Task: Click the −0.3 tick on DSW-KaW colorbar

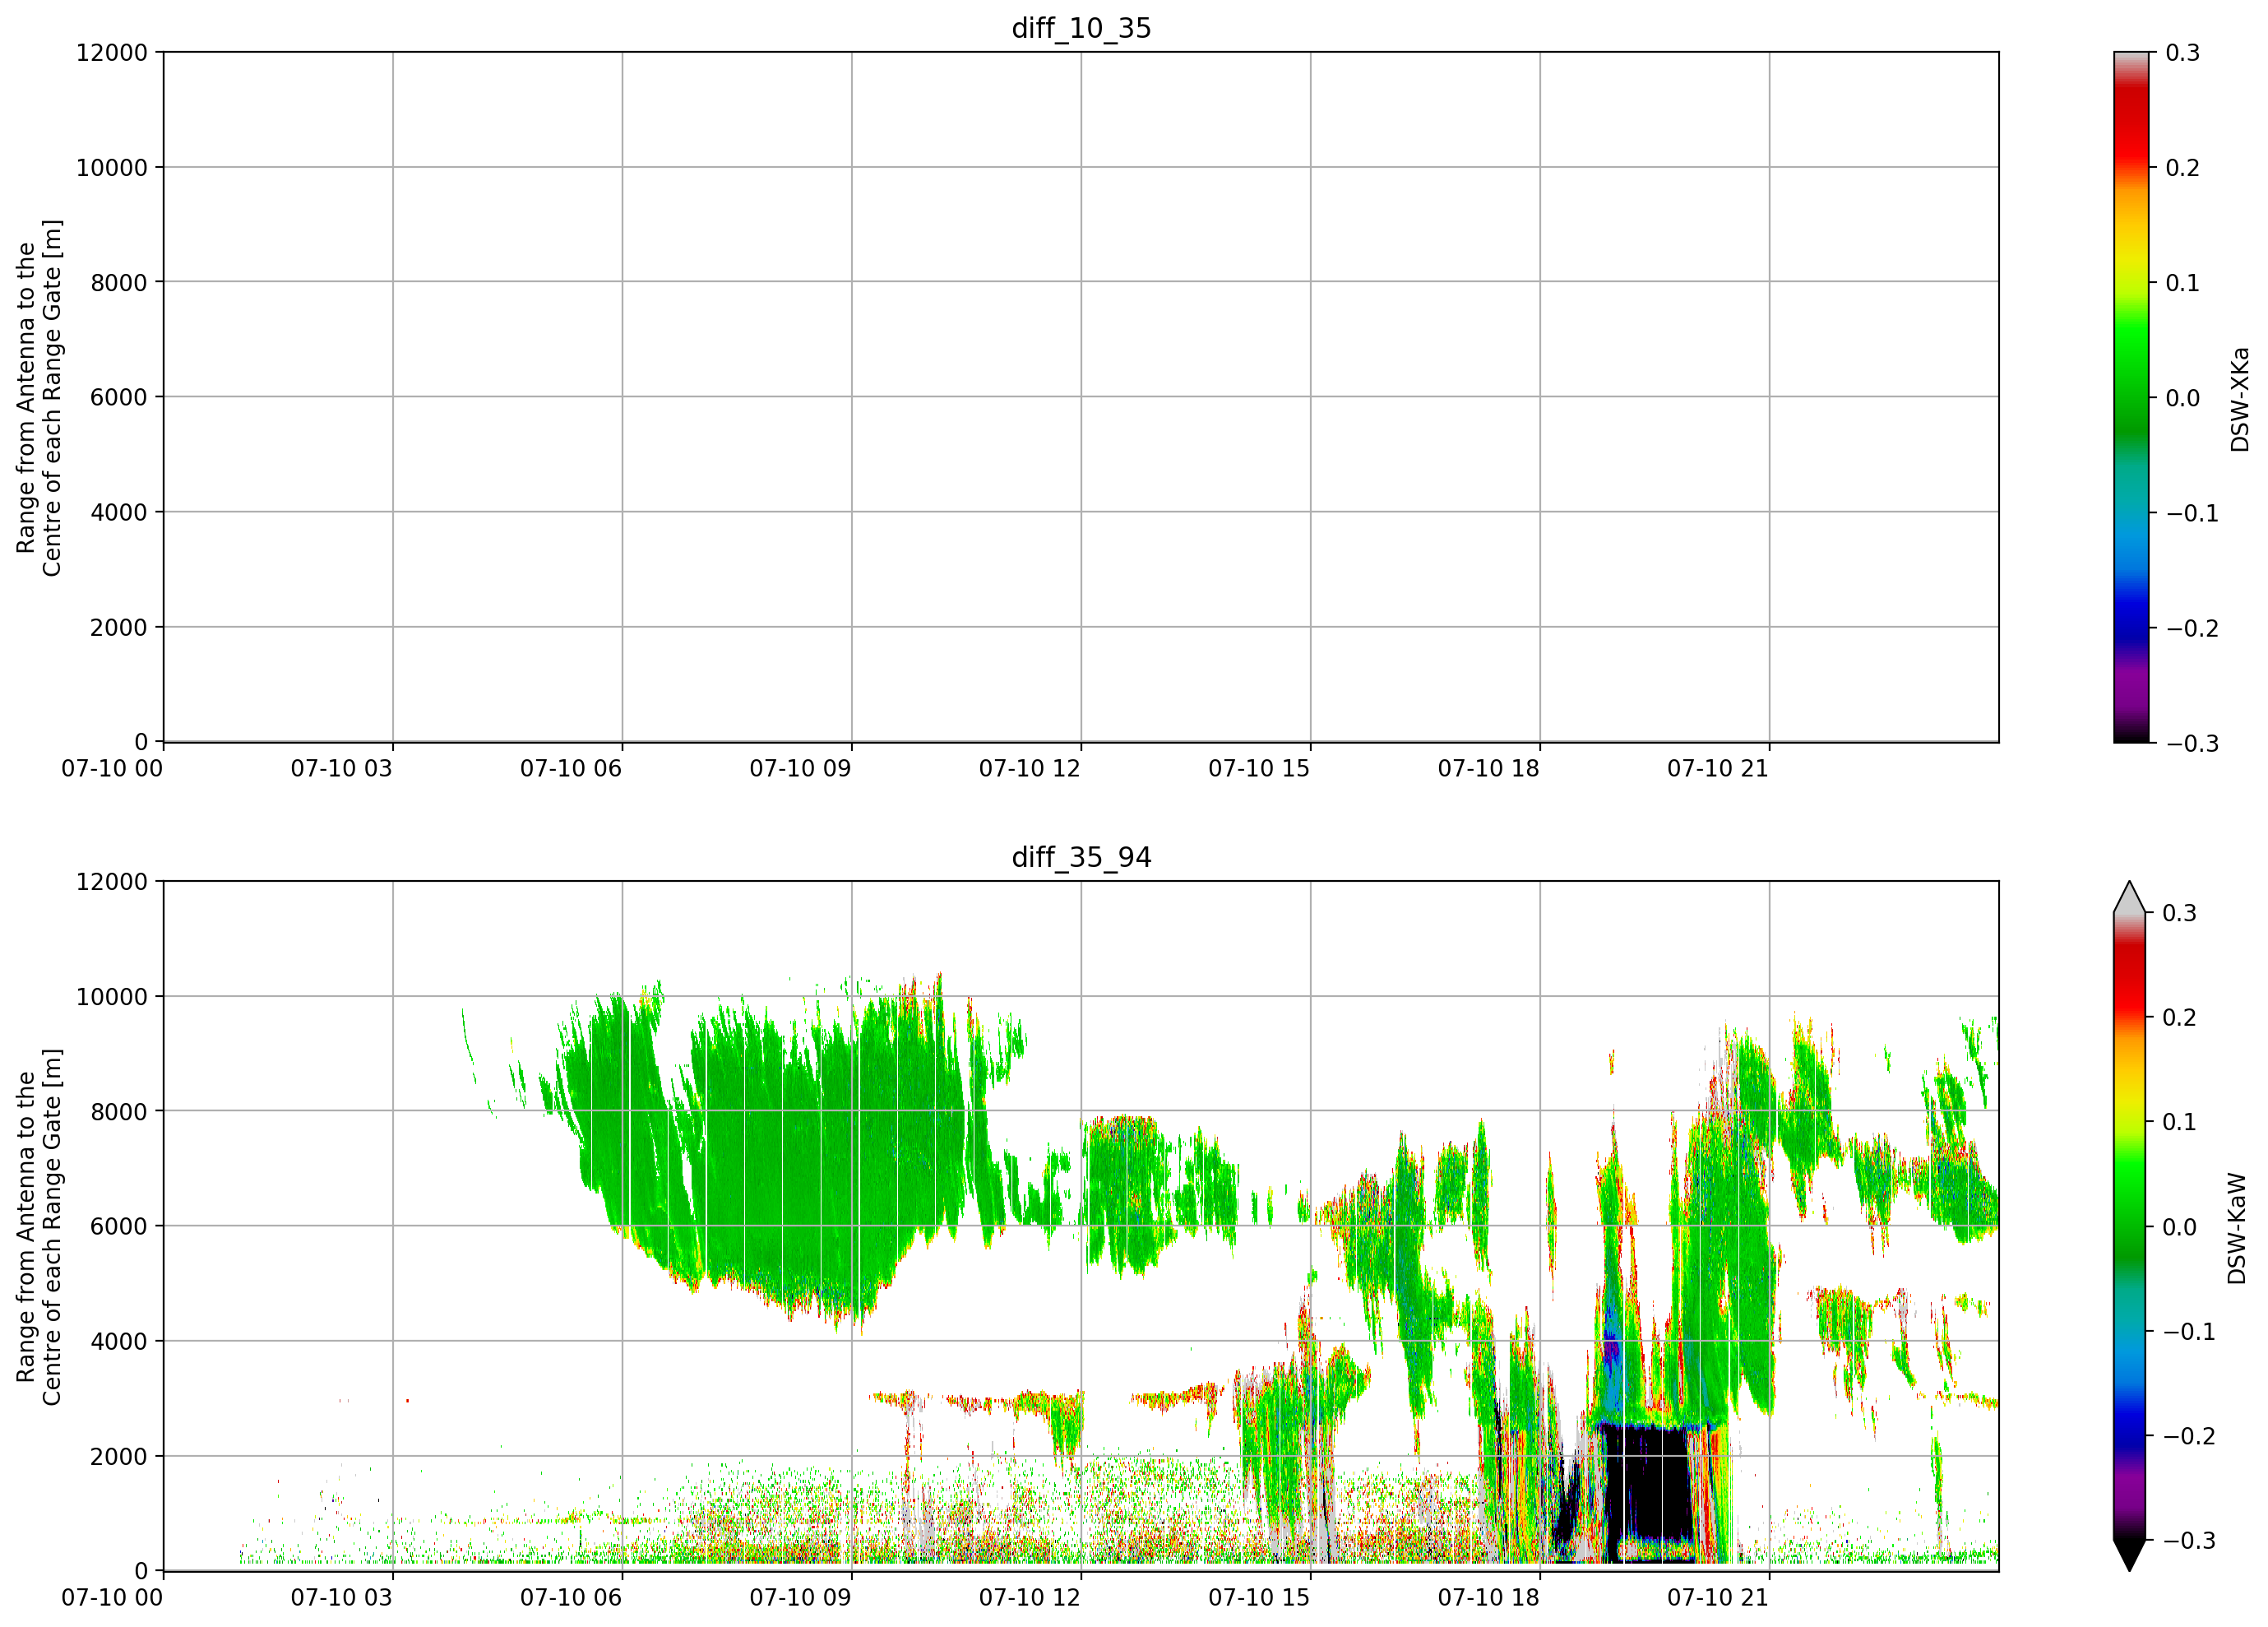Action: pos(2190,1540)
